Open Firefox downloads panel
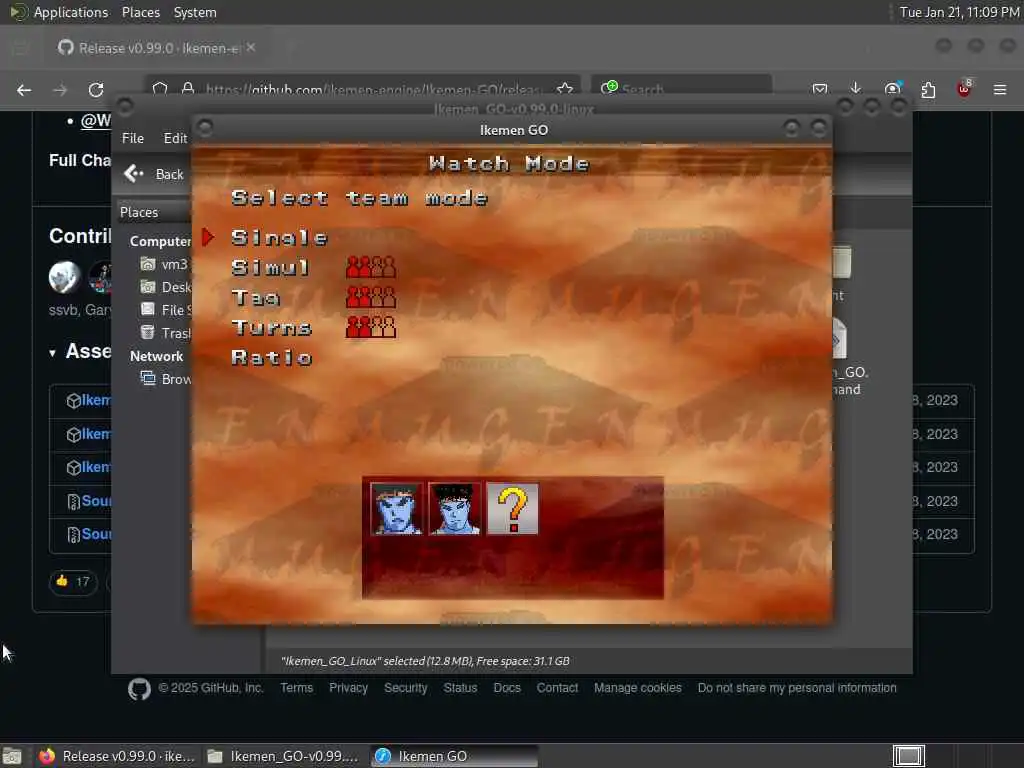 [x=856, y=89]
